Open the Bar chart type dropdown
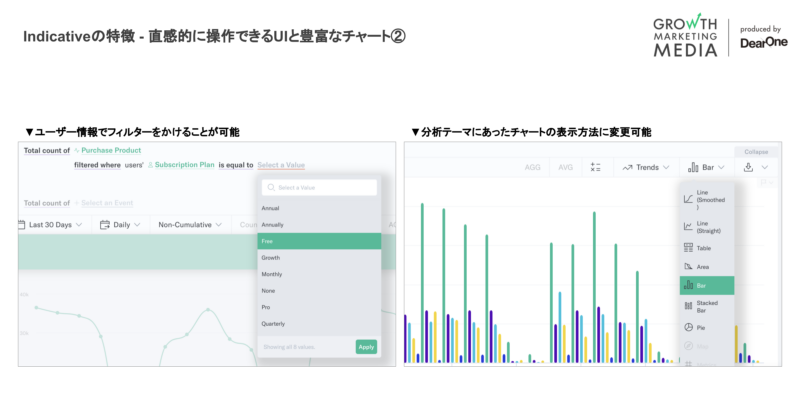This screenshot has height=420, width=800. pyautogui.click(x=706, y=167)
